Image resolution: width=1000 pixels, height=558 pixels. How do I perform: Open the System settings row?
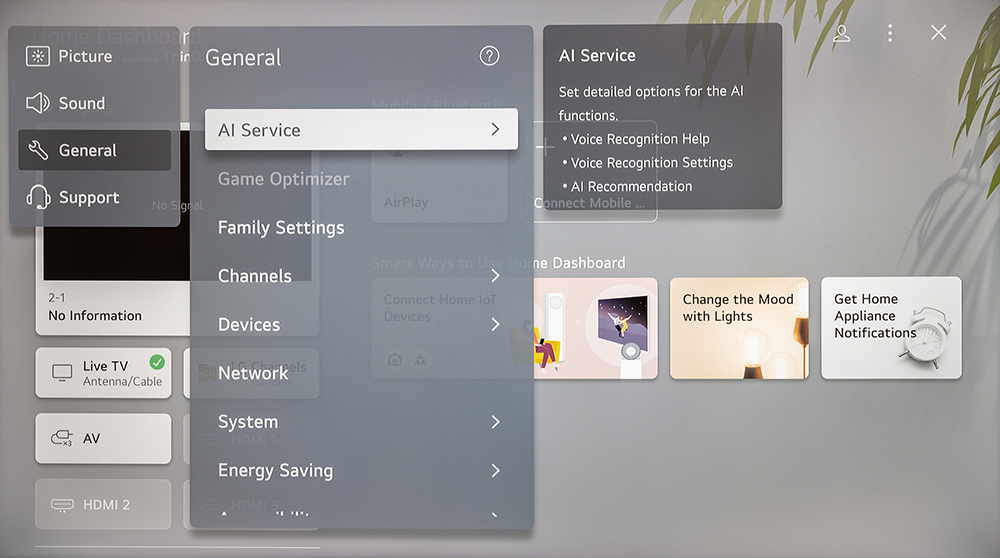[361, 422]
